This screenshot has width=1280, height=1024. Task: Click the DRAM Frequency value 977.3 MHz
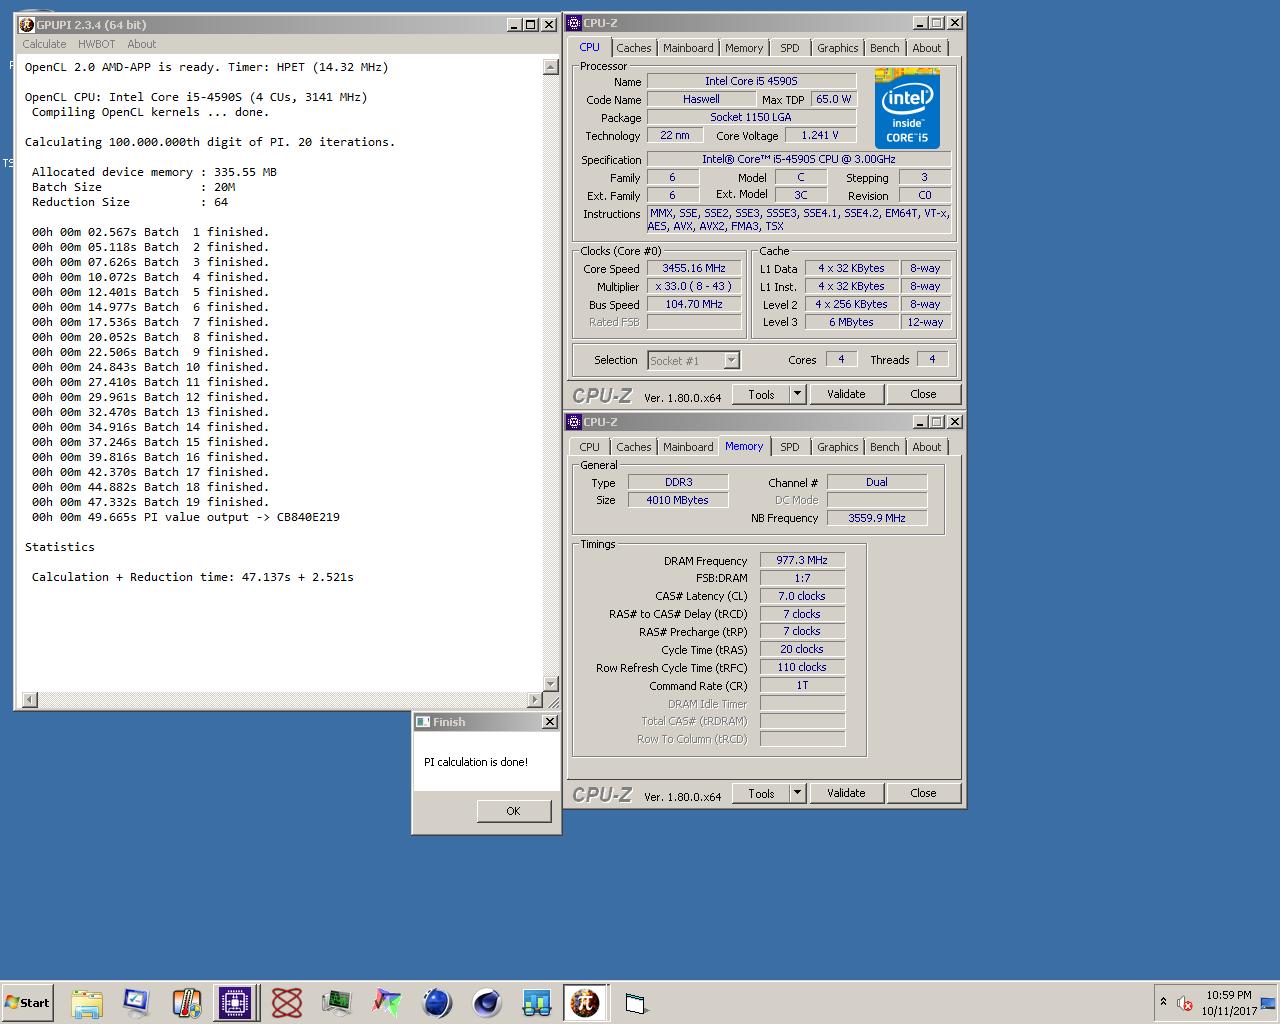802,560
